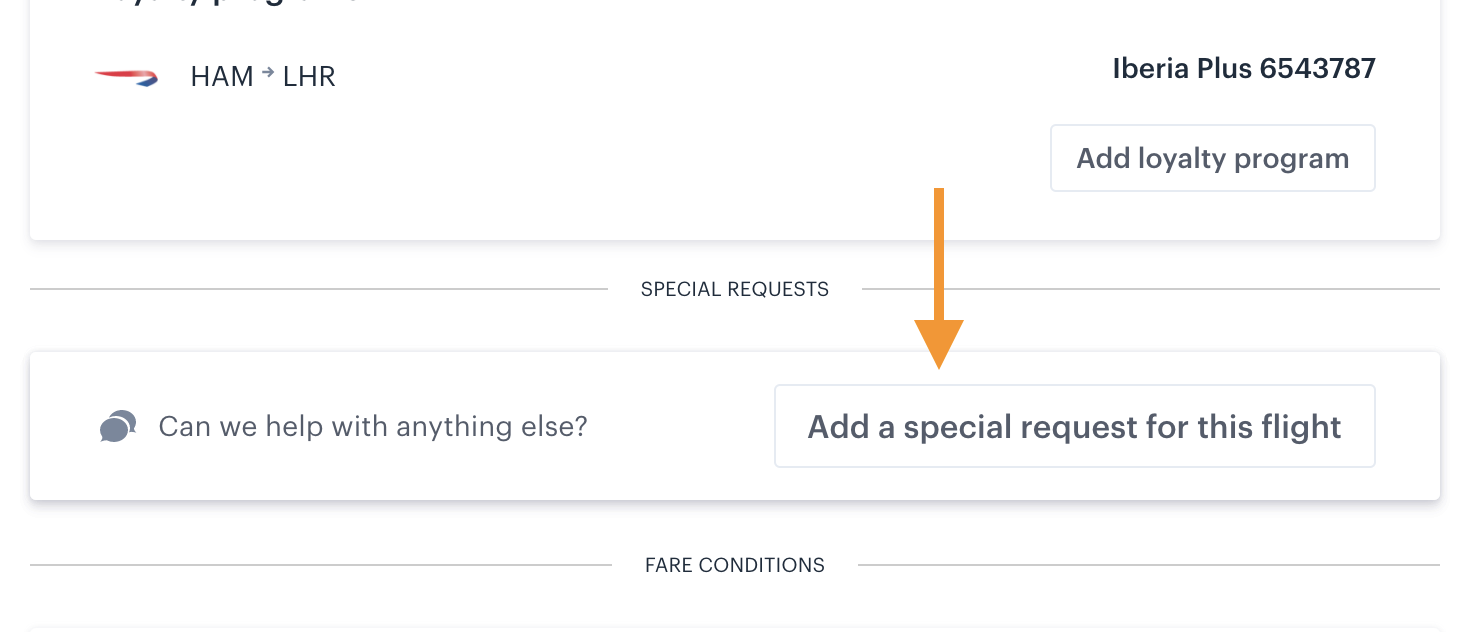Click the chat bubbles icon
The width and height of the screenshot is (1480, 632).
[118, 426]
